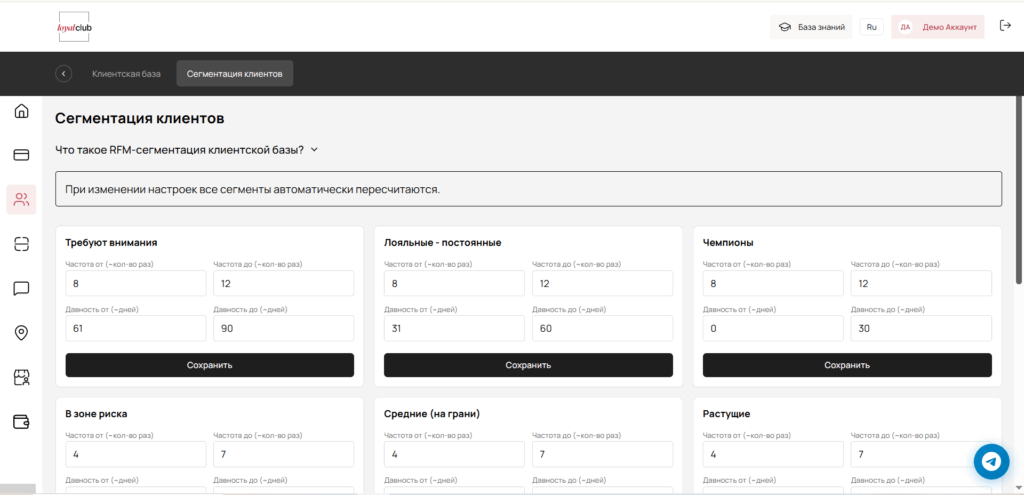Viewport: 1024px width, 495px height.
Task: Open the card icon in the sidebar
Action: click(x=21, y=155)
